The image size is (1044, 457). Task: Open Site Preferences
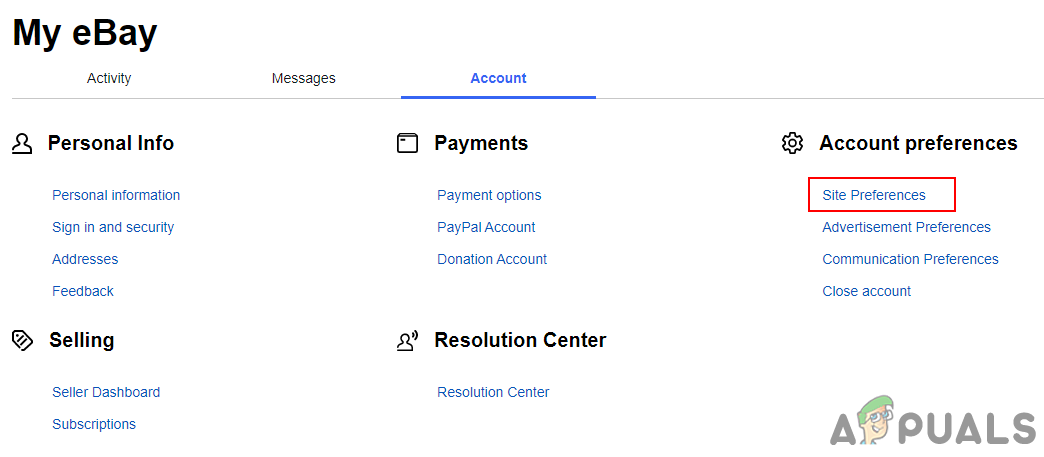point(874,195)
